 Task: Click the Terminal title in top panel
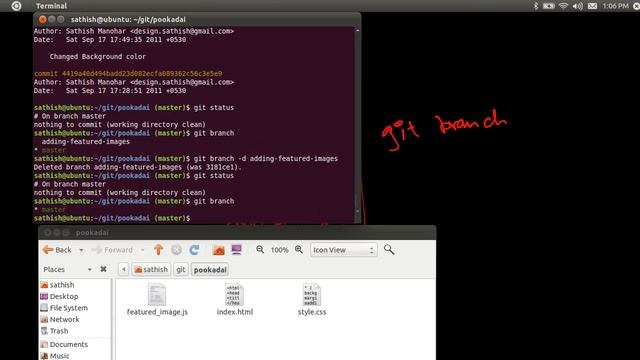pyautogui.click(x=51, y=6)
